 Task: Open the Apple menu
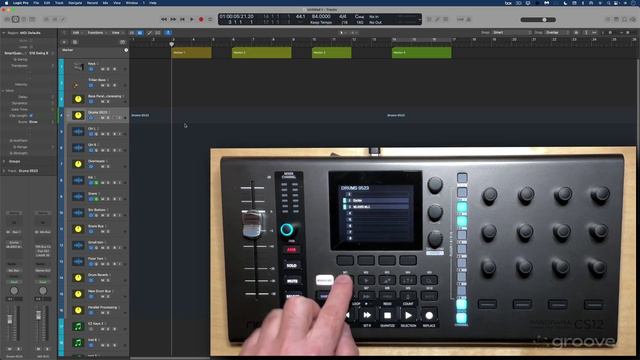tap(6, 3)
